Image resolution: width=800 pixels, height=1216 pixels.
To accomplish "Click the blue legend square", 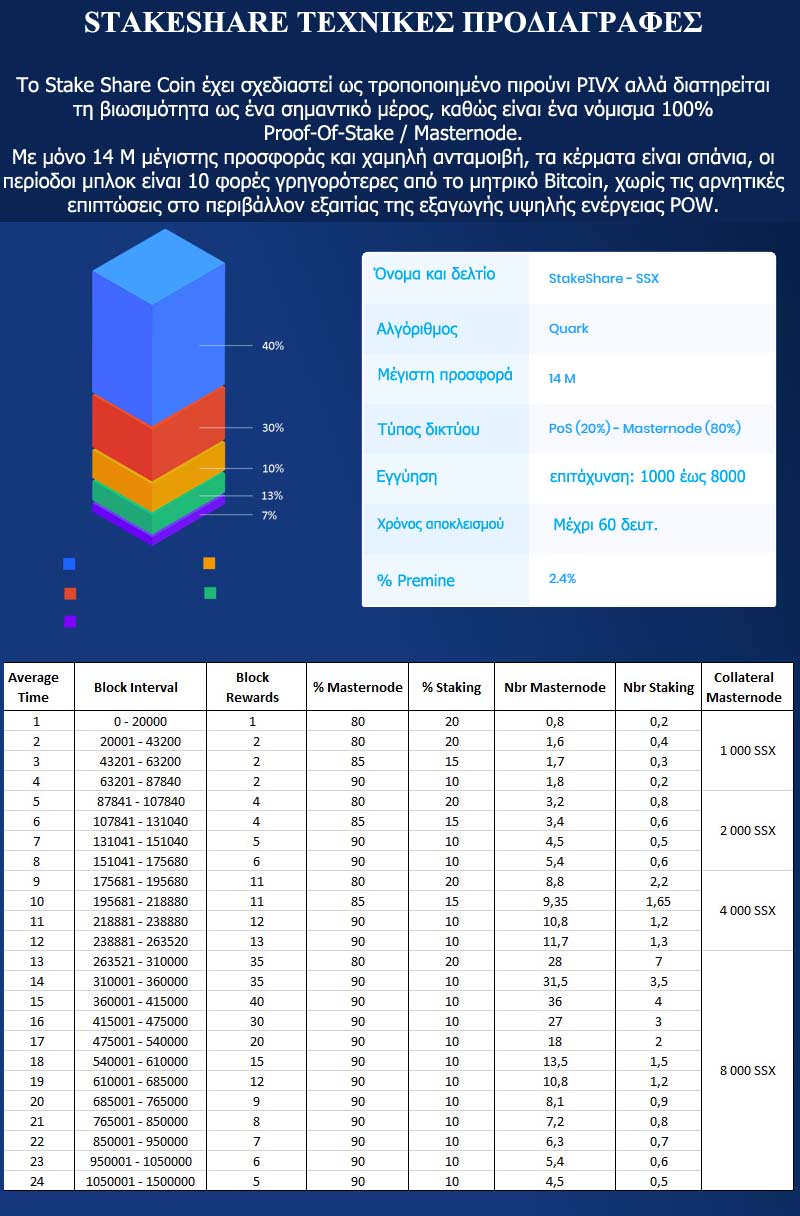I will [x=69, y=564].
